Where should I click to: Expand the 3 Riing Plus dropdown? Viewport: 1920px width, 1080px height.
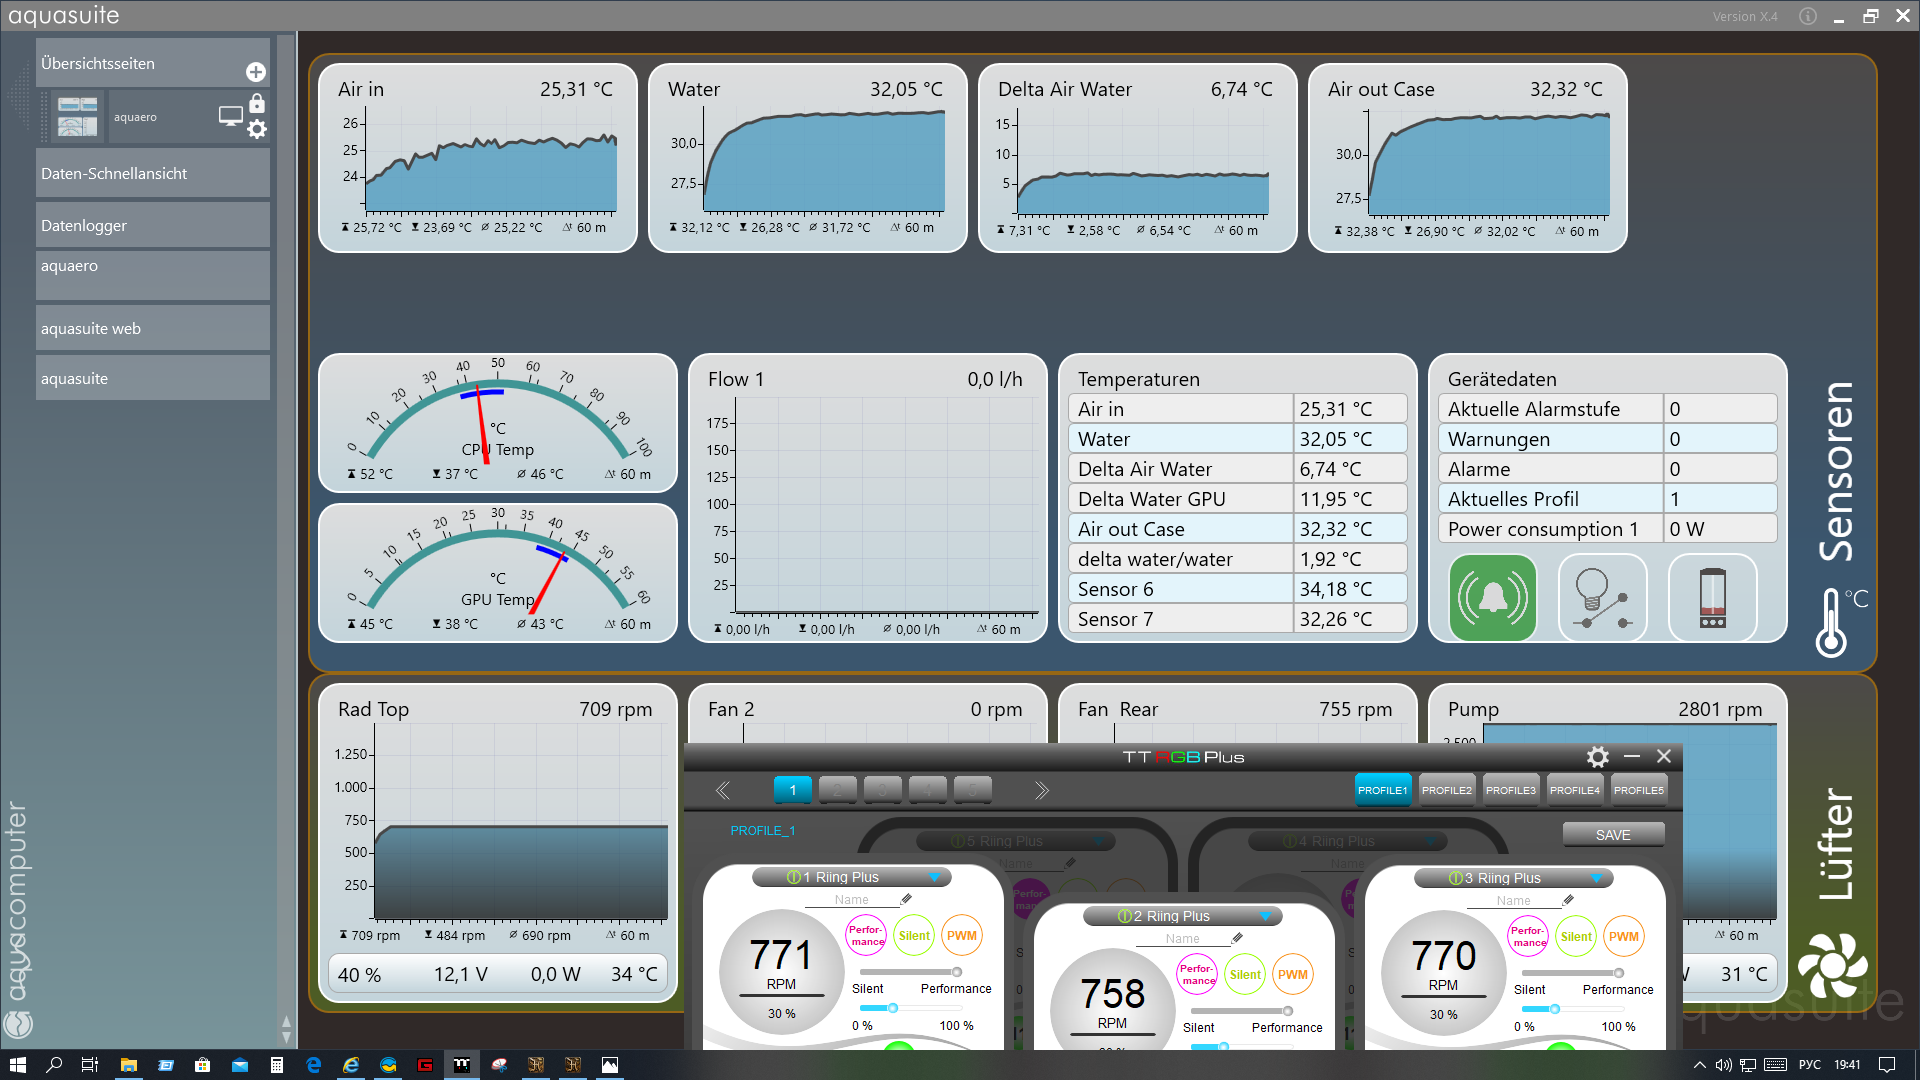(x=1596, y=879)
